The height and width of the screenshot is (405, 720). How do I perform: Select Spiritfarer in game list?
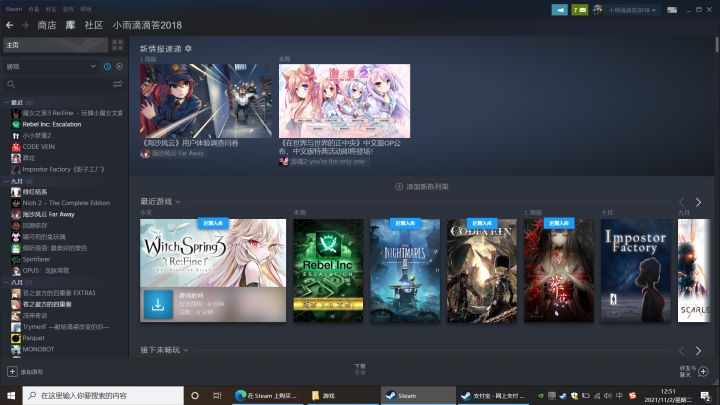click(x=36, y=259)
